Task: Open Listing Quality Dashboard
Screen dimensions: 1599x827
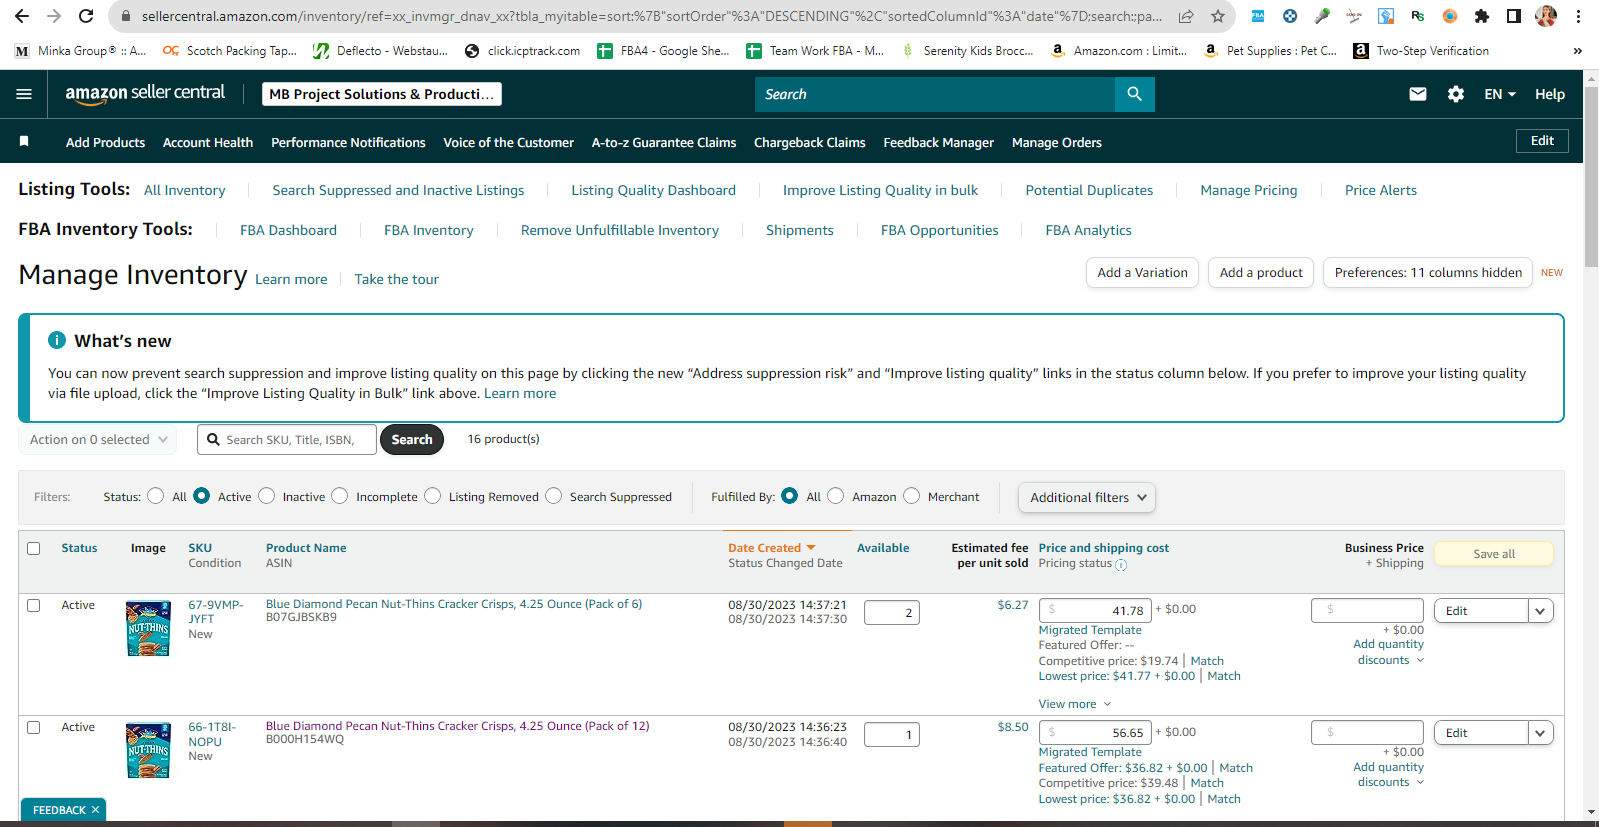Action: (653, 190)
